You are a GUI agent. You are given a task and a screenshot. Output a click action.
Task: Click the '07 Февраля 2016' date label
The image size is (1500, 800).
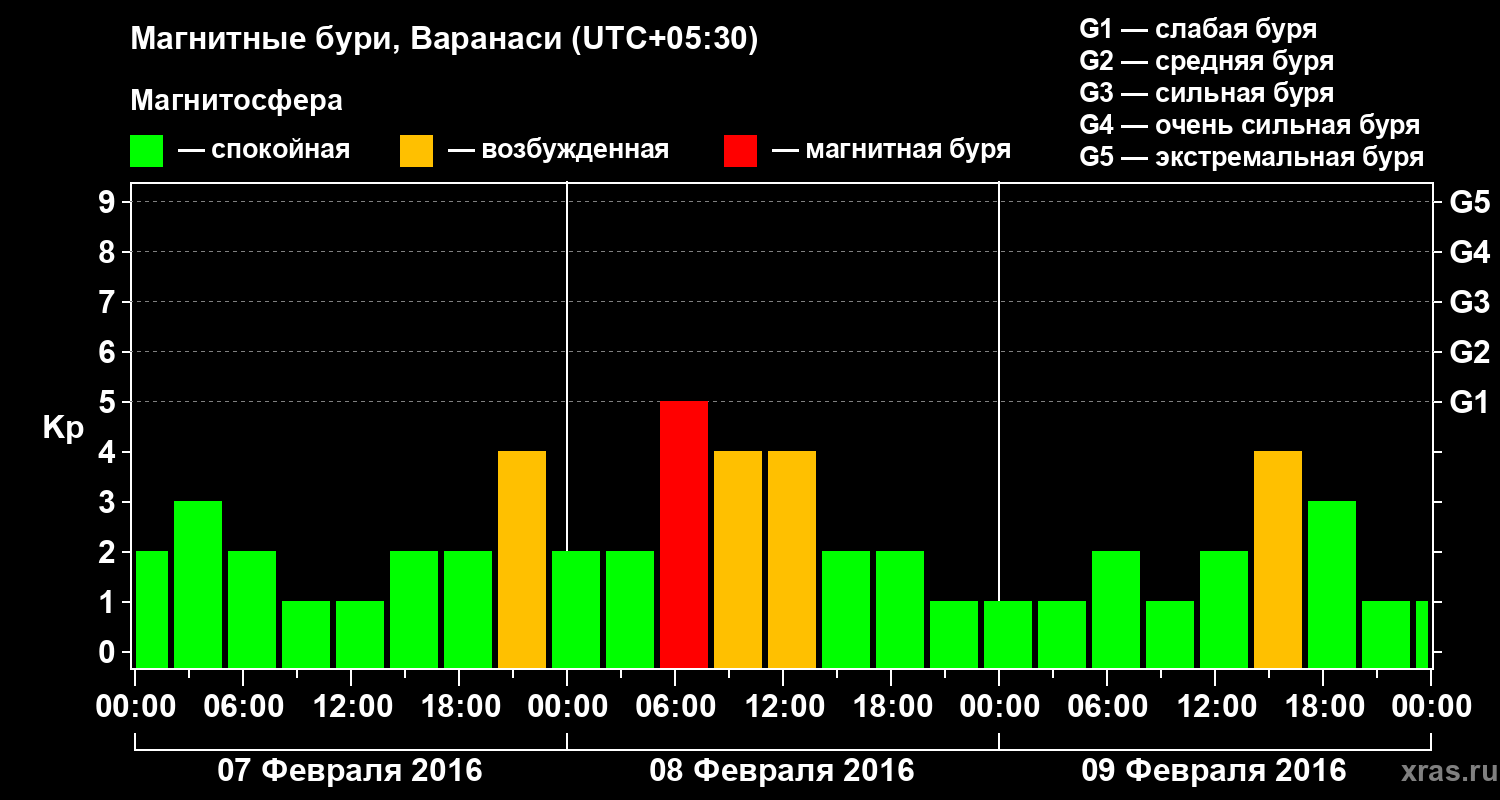pyautogui.click(x=350, y=771)
